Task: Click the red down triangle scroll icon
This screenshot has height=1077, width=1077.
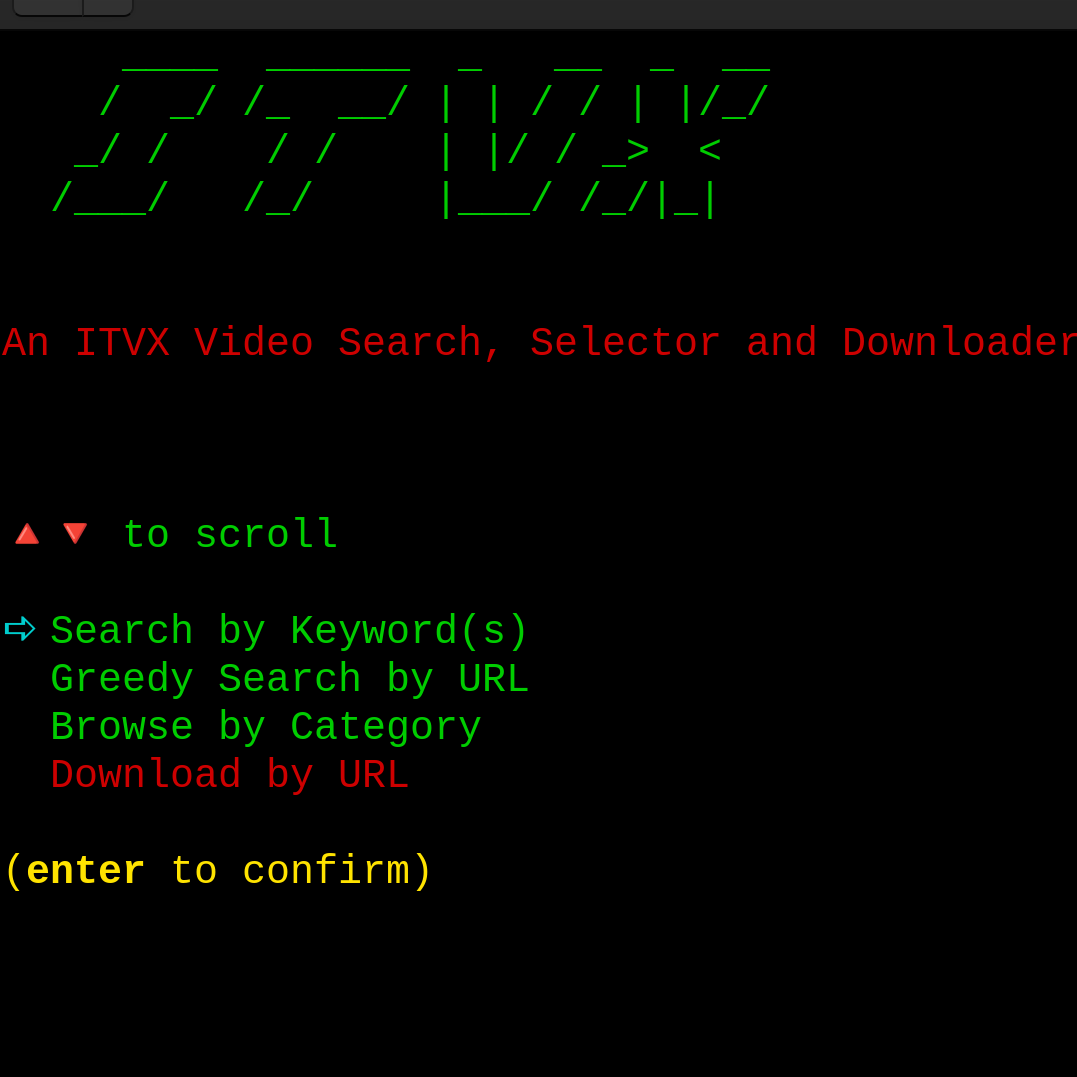Action: click(x=75, y=533)
